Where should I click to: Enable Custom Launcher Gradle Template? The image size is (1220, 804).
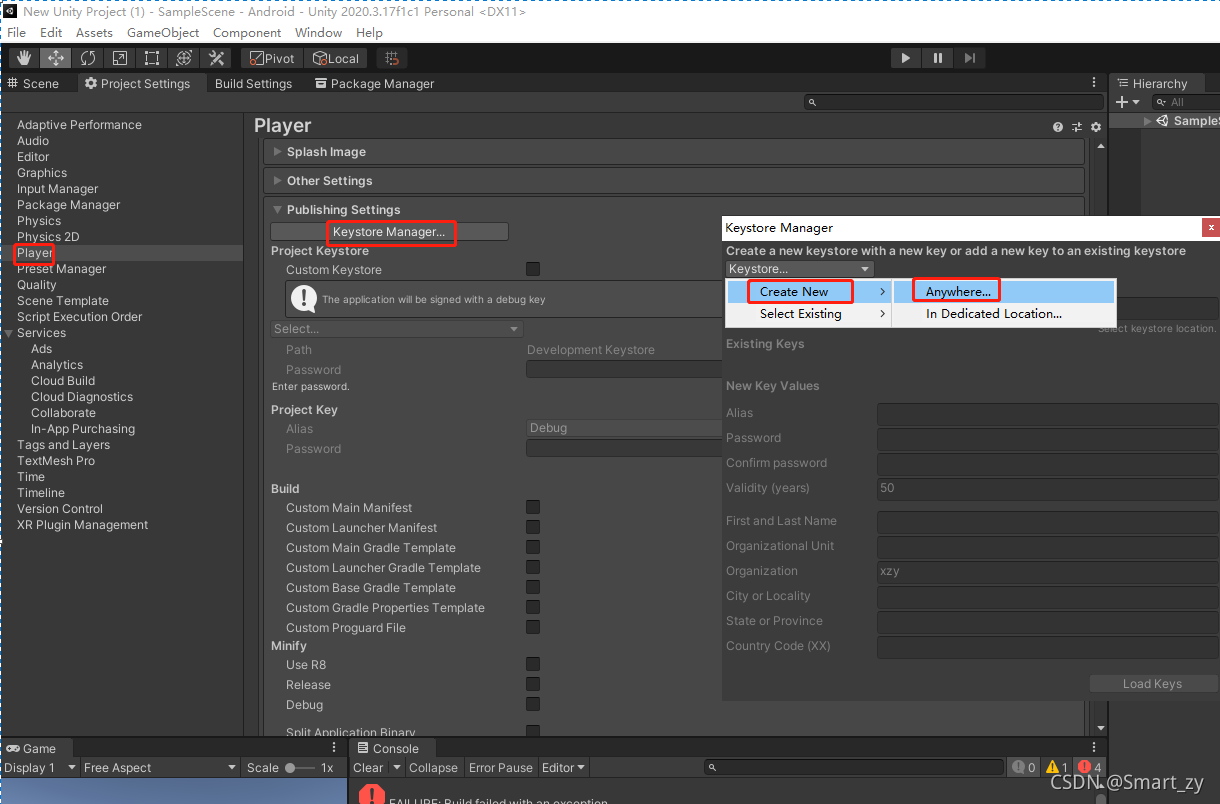[533, 567]
